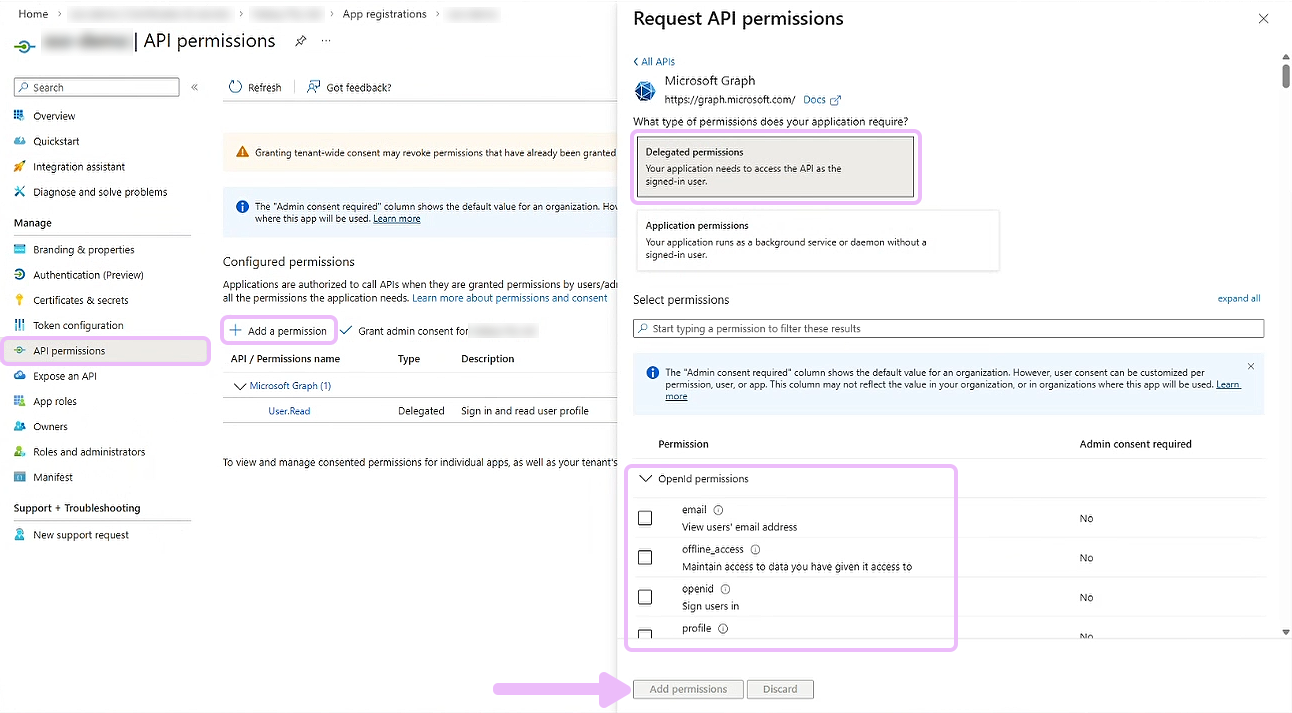Click the Permission column header in panel
The height and width of the screenshot is (713, 1292).
pyautogui.click(x=683, y=444)
